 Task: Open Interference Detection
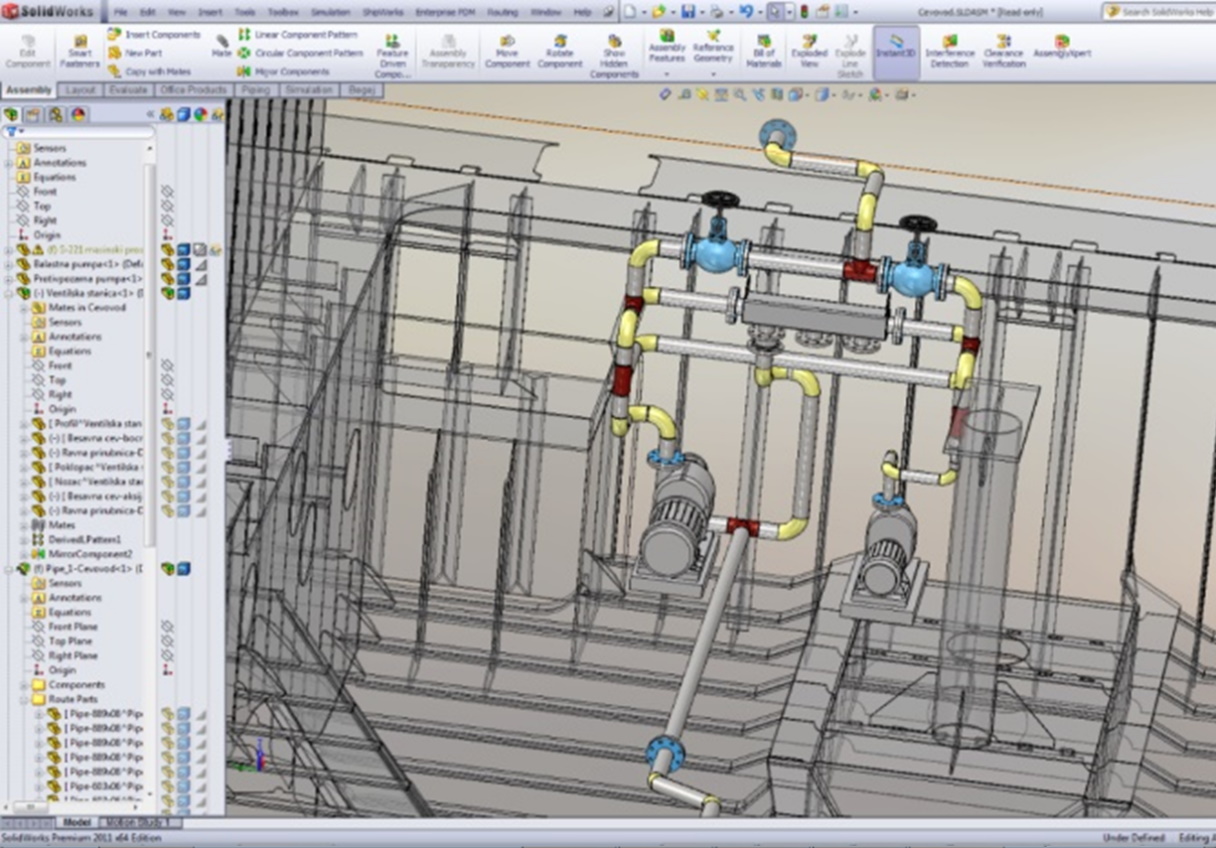949,52
